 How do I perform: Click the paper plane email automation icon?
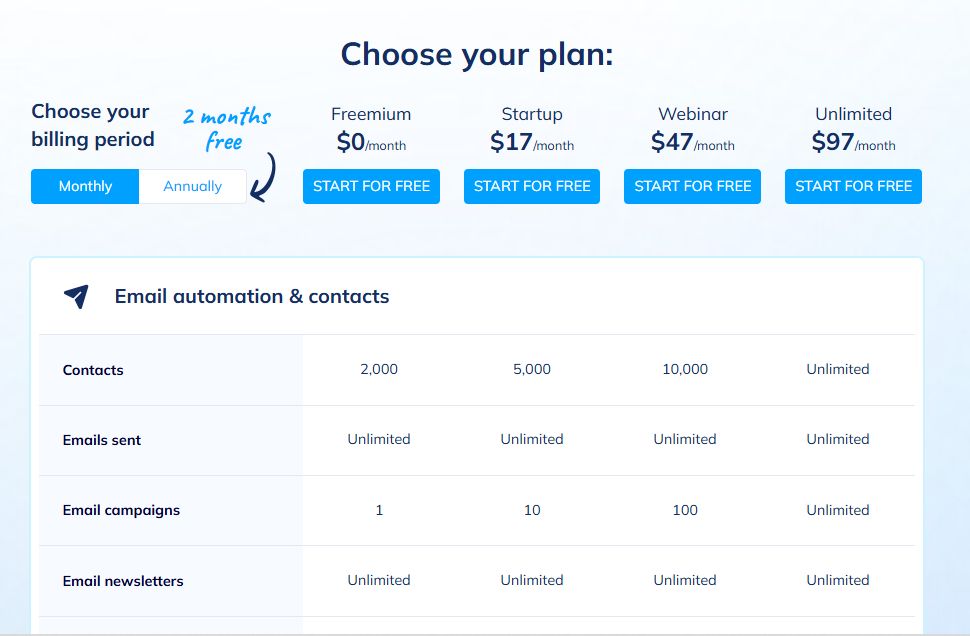[x=76, y=297]
